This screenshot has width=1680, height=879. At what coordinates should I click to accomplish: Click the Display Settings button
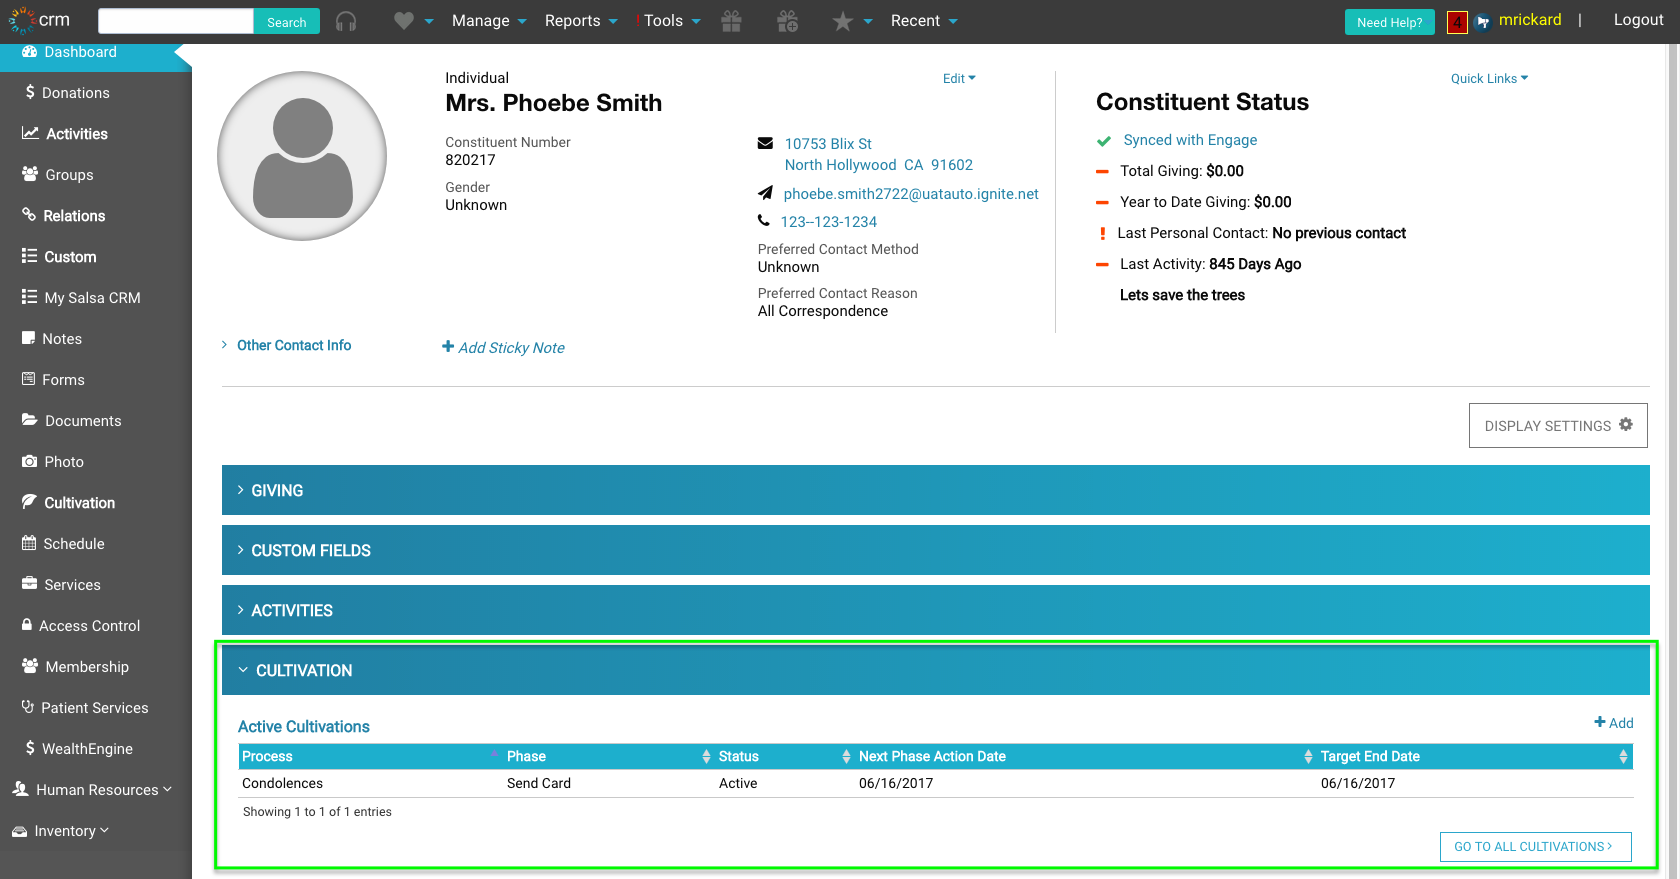[x=1557, y=426]
